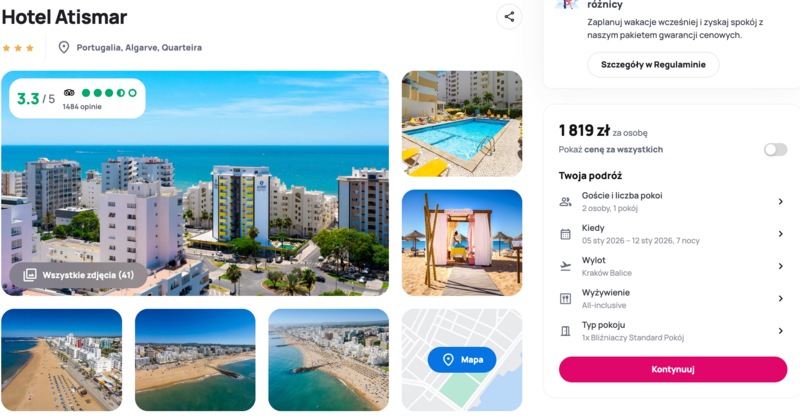Open the beach massage tent photo
The height and width of the screenshot is (420, 800).
(462, 243)
